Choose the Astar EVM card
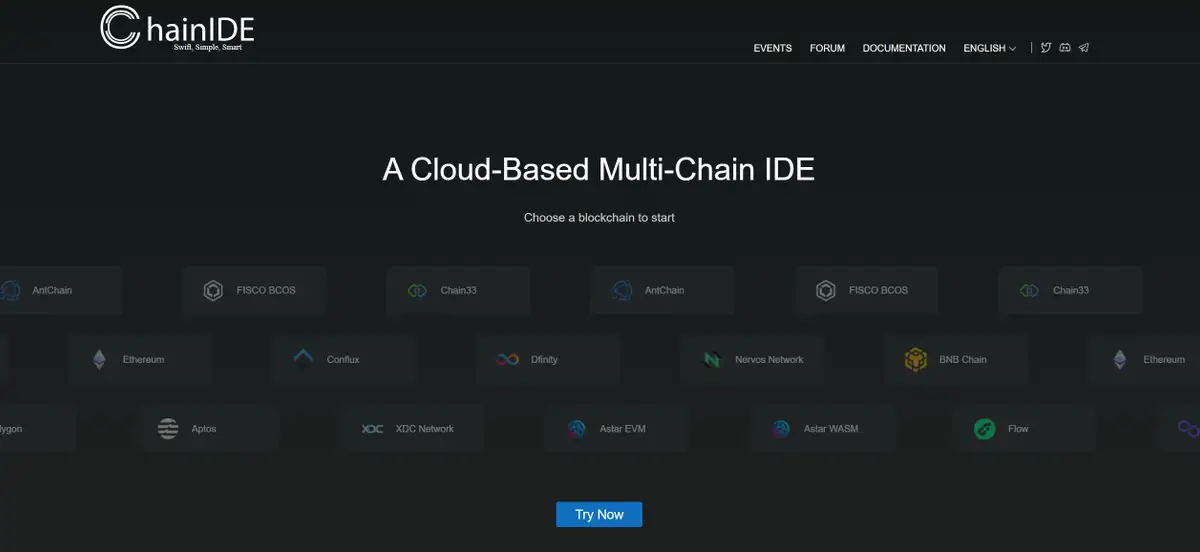The width and height of the screenshot is (1200, 552). point(616,429)
